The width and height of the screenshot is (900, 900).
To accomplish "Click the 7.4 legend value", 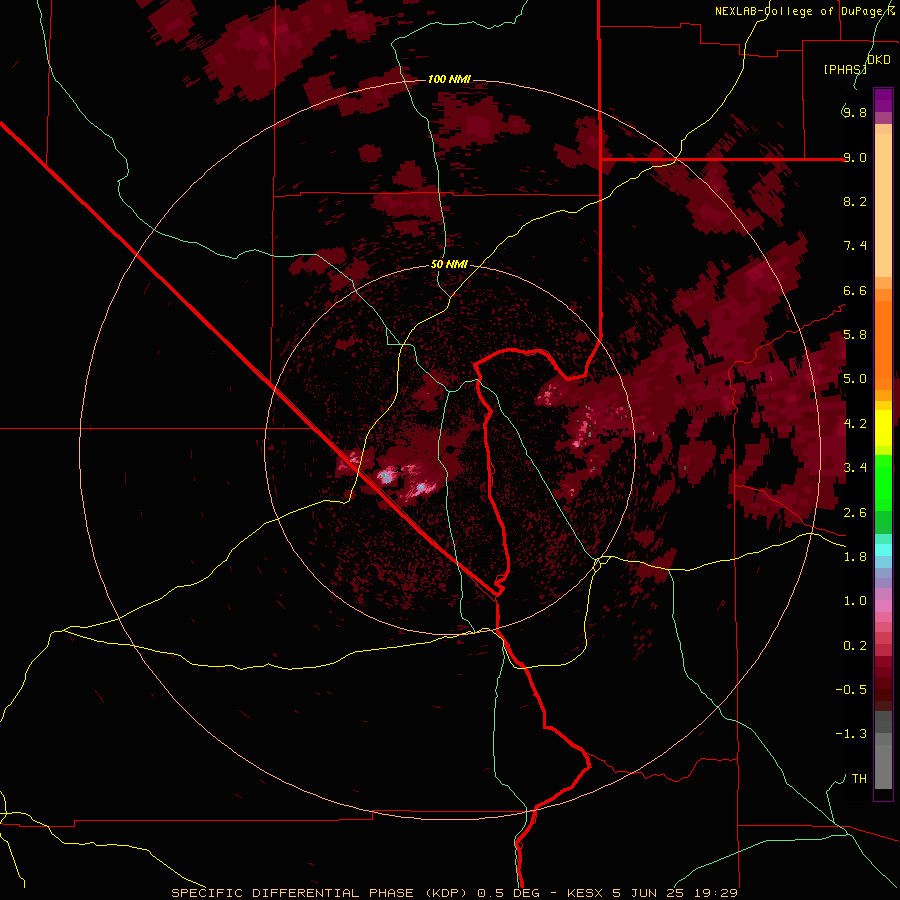I will [855, 246].
